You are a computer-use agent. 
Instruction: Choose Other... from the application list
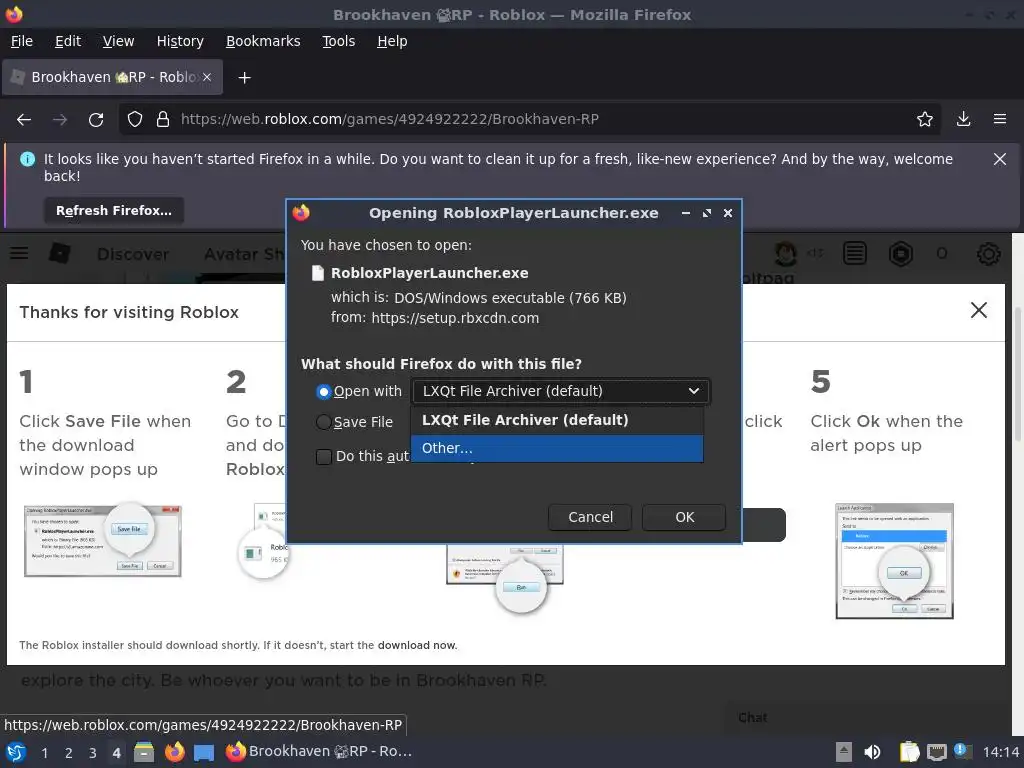pyautogui.click(x=557, y=449)
